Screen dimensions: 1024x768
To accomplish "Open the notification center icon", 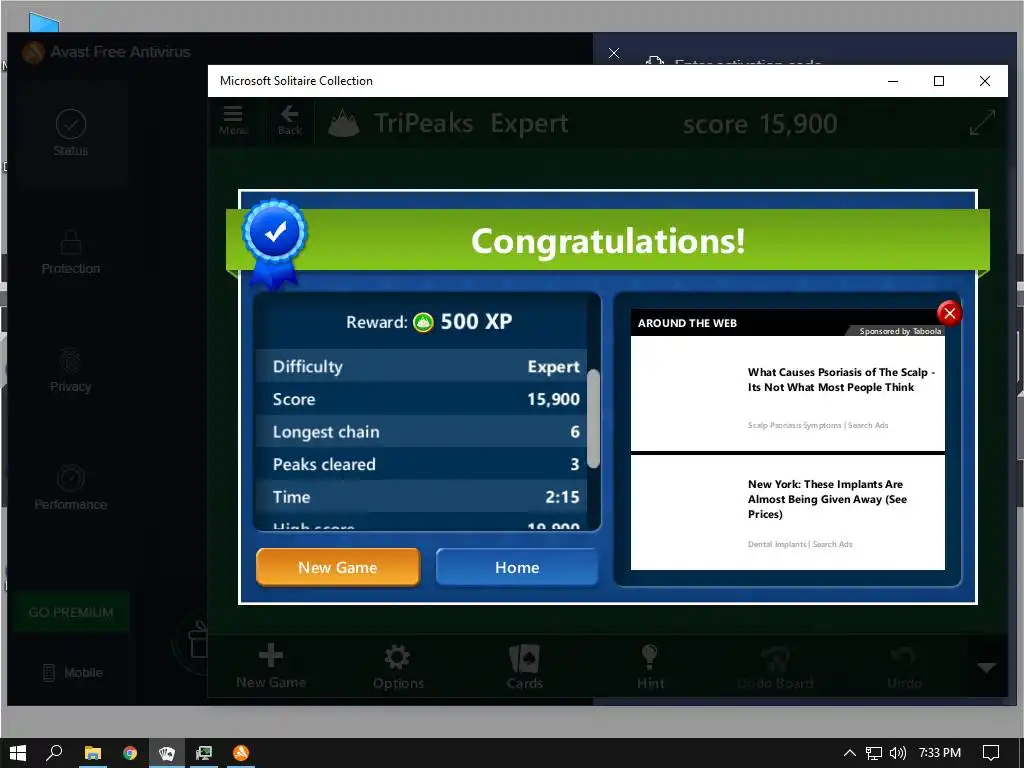I will pos(991,753).
